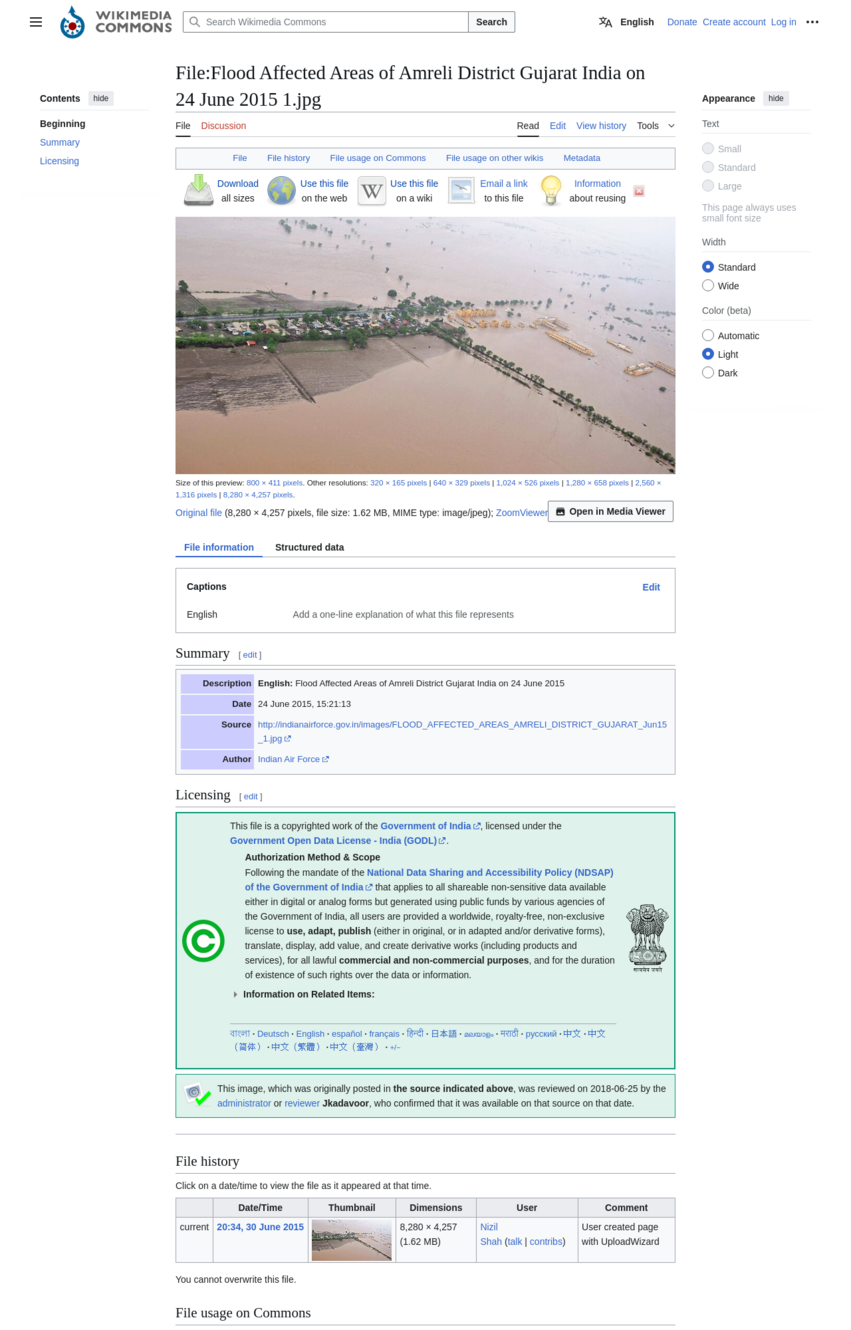This screenshot has width=851, height=1330.
Task: Click the Open in Media Viewer button
Action: [x=610, y=511]
